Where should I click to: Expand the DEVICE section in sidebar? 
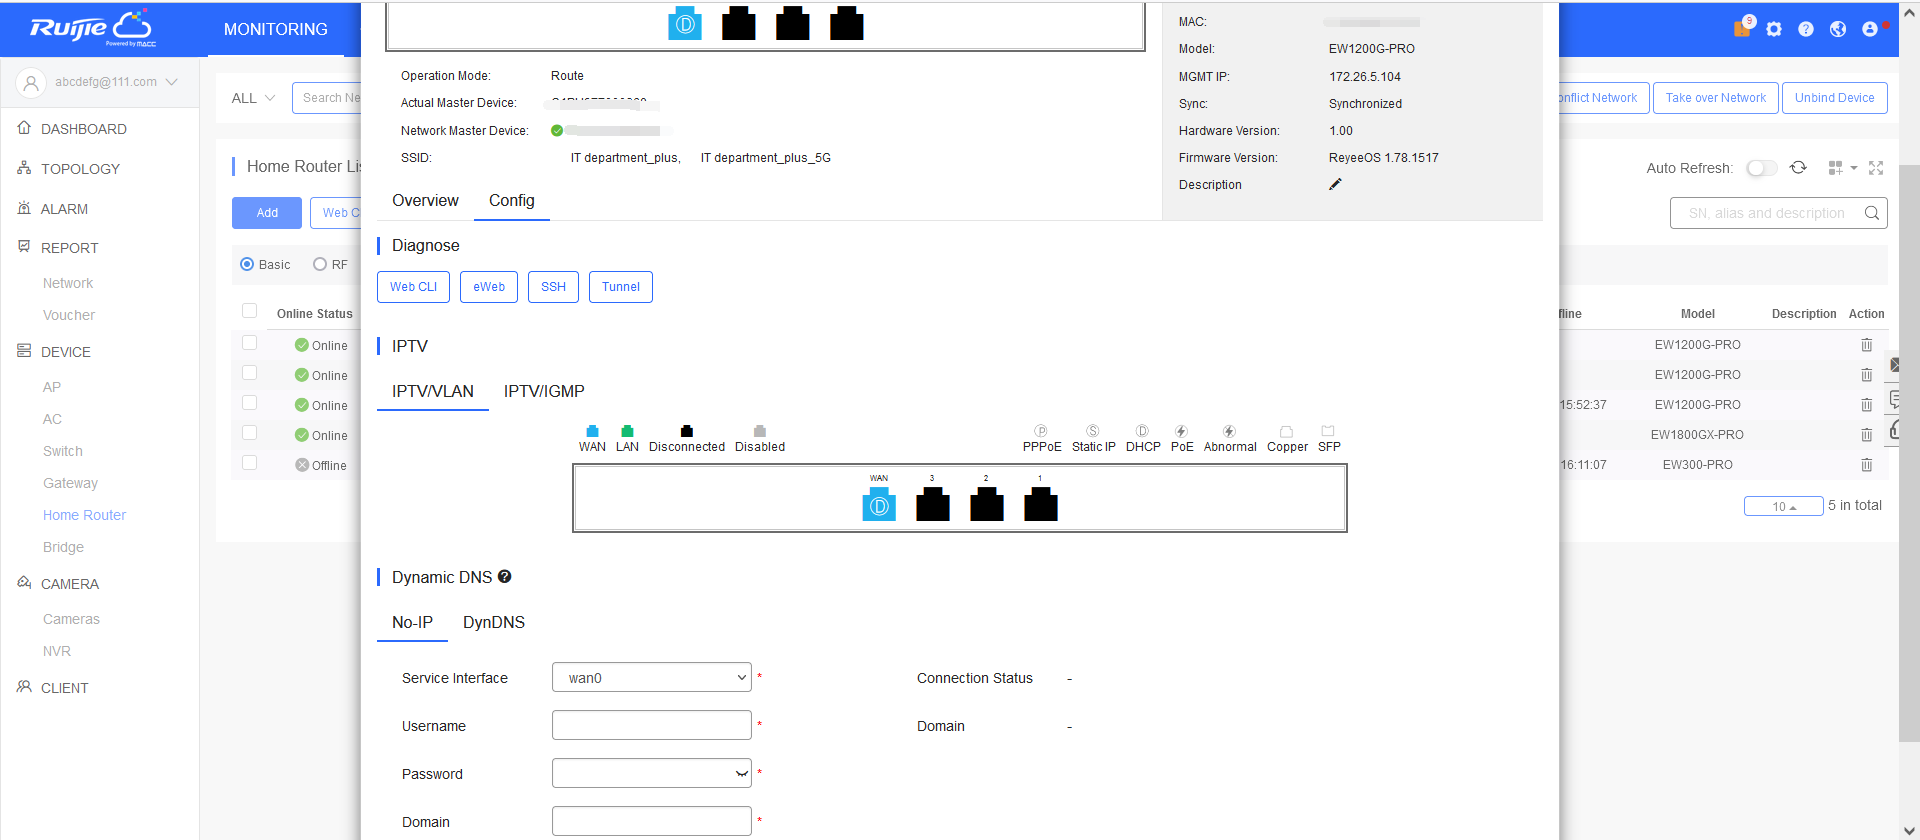(x=66, y=352)
